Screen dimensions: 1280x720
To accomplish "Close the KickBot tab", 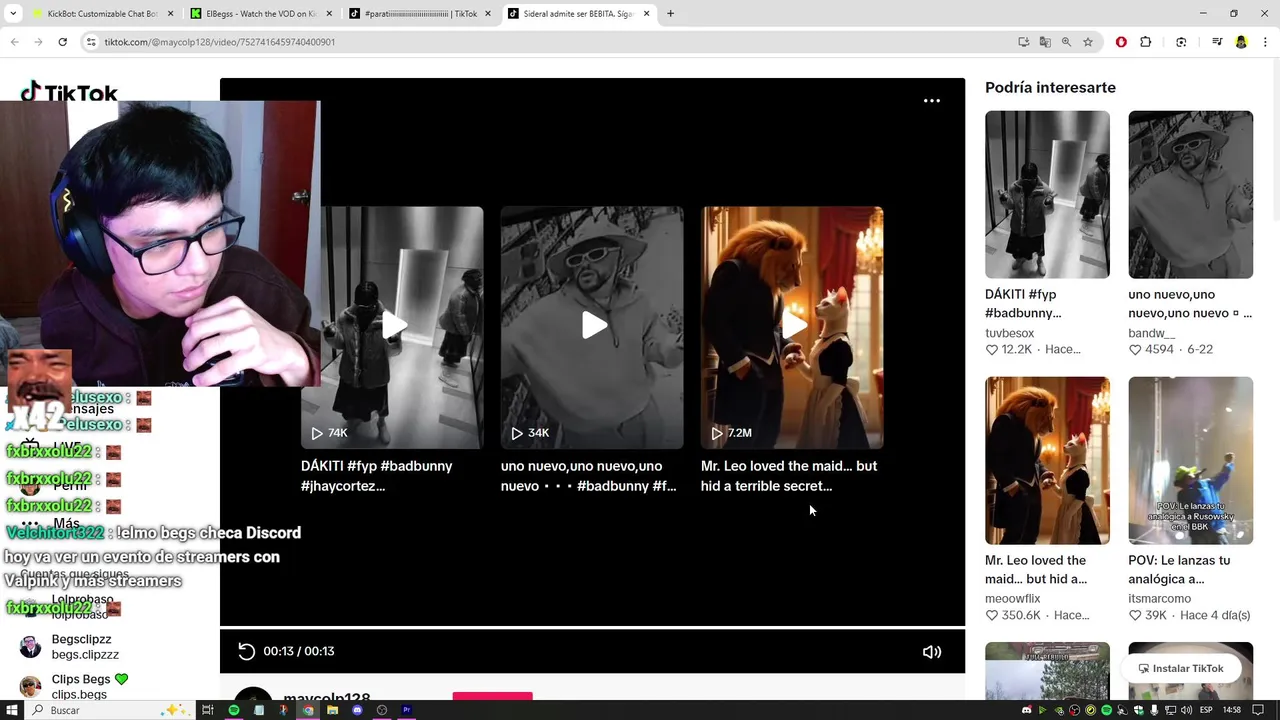I will point(170,14).
